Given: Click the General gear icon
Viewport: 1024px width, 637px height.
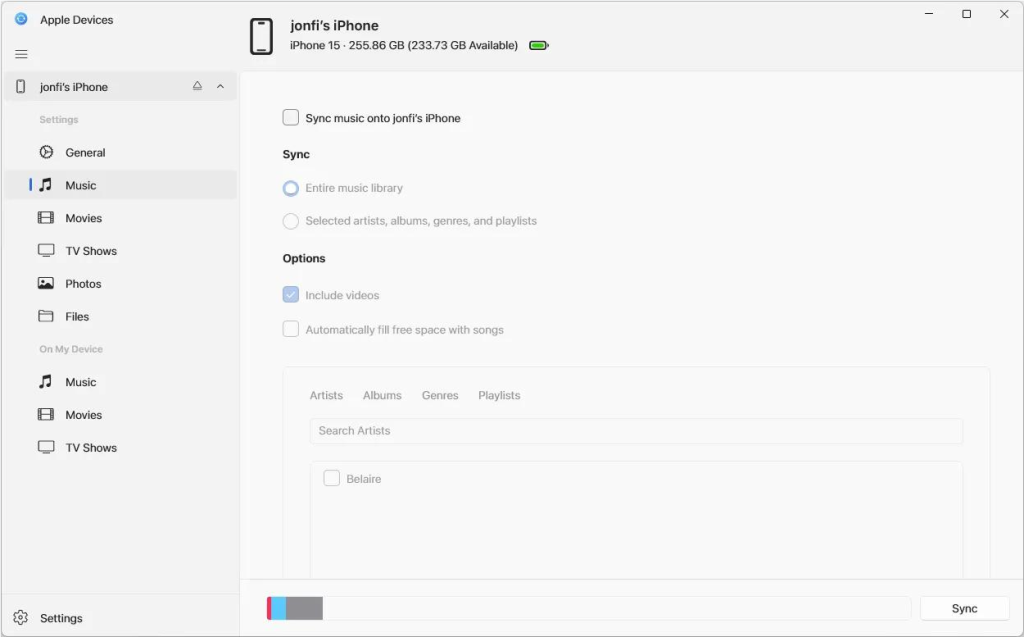Looking at the screenshot, I should [46, 152].
